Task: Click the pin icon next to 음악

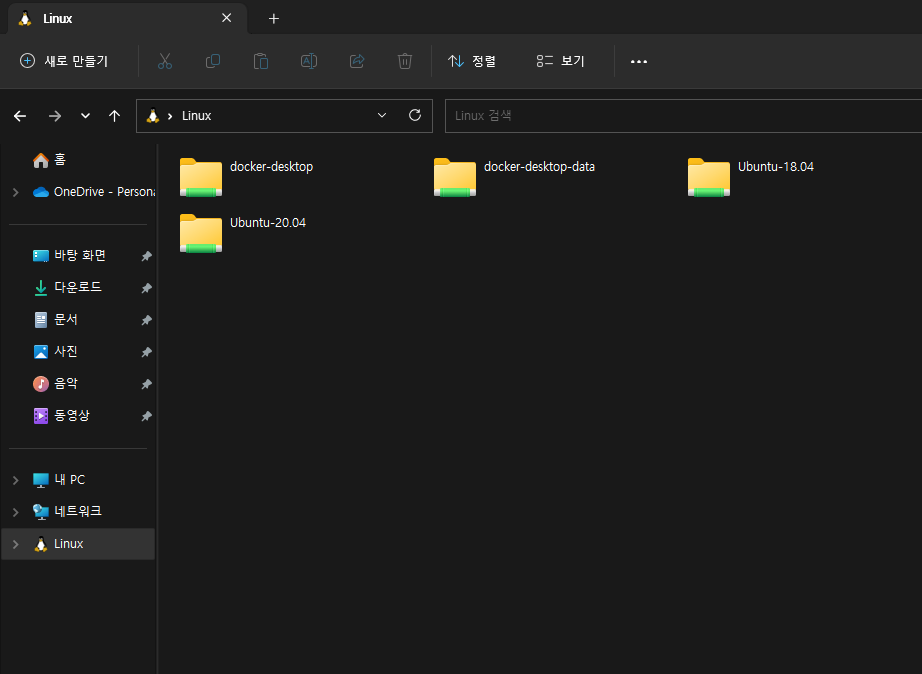Action: click(x=146, y=384)
